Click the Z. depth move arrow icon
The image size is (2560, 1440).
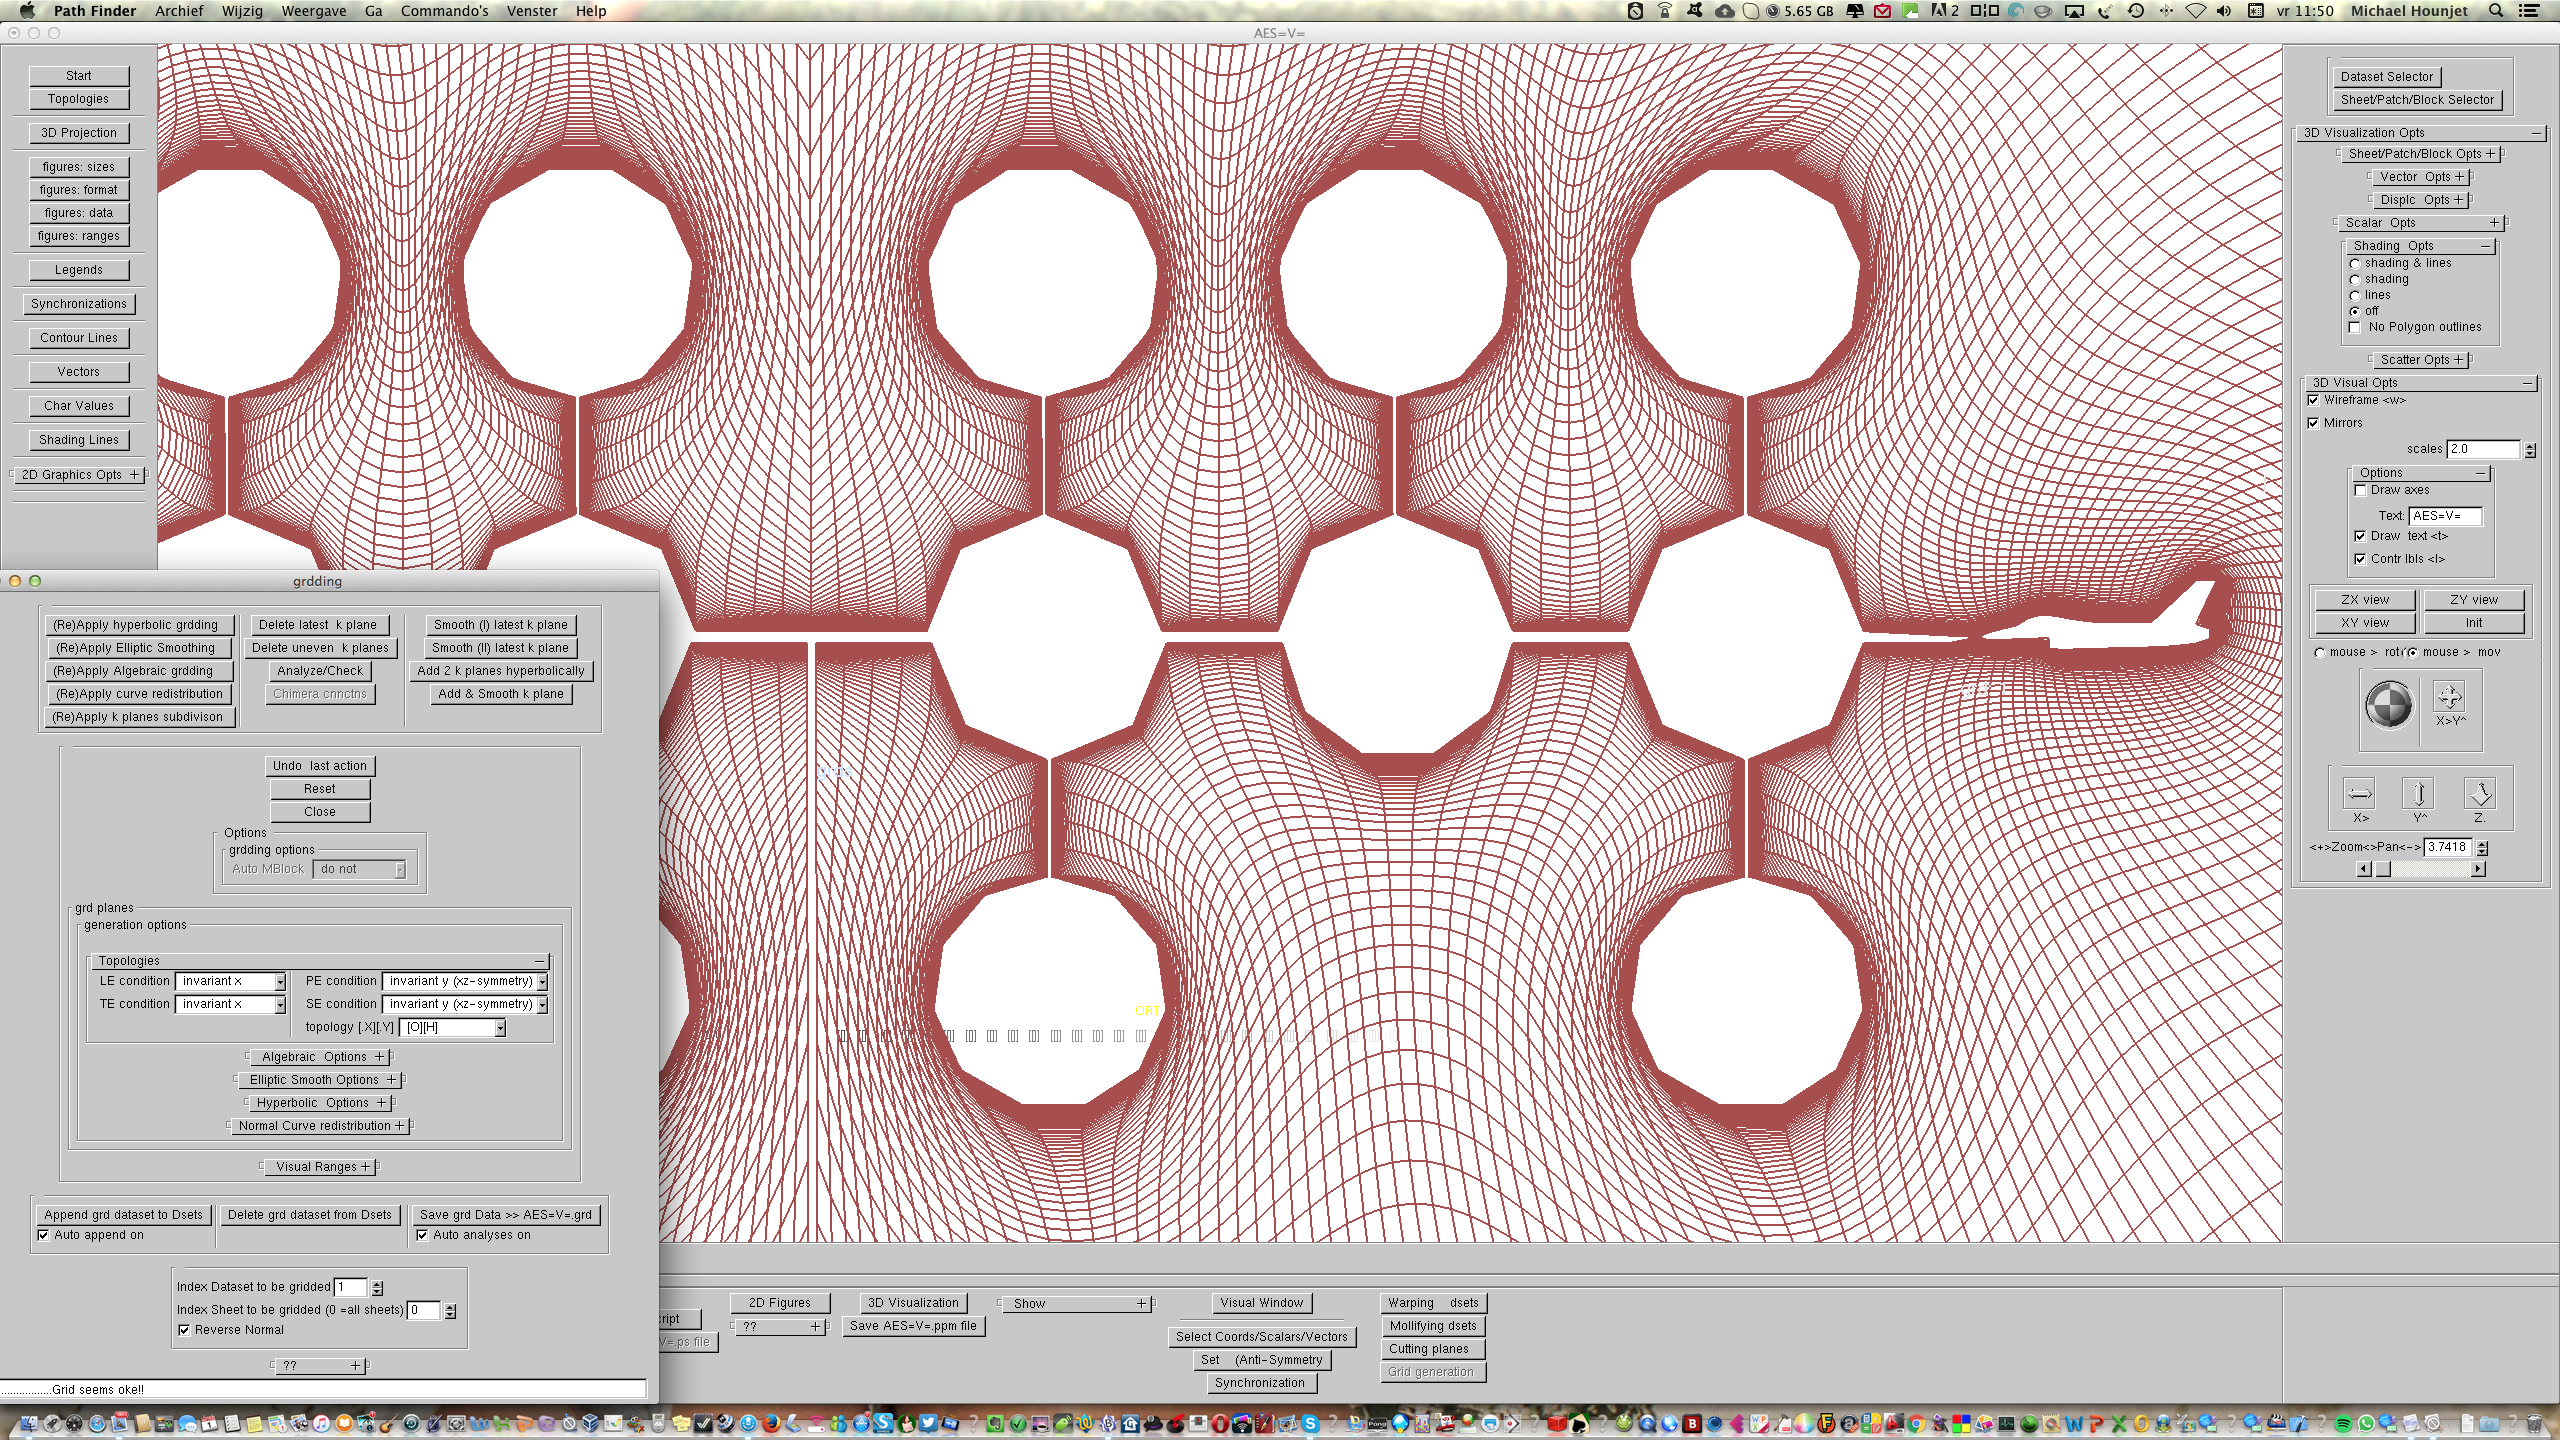pyautogui.click(x=2480, y=794)
